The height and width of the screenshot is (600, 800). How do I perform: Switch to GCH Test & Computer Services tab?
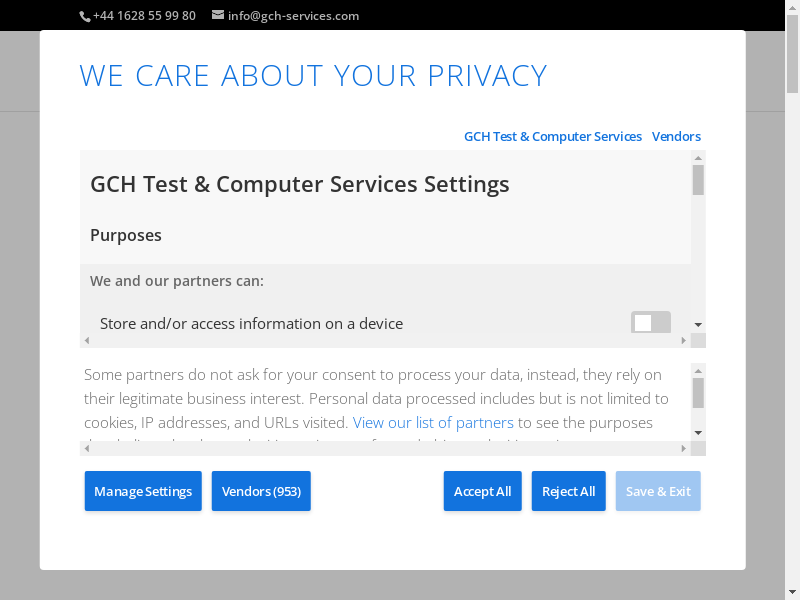tap(552, 136)
